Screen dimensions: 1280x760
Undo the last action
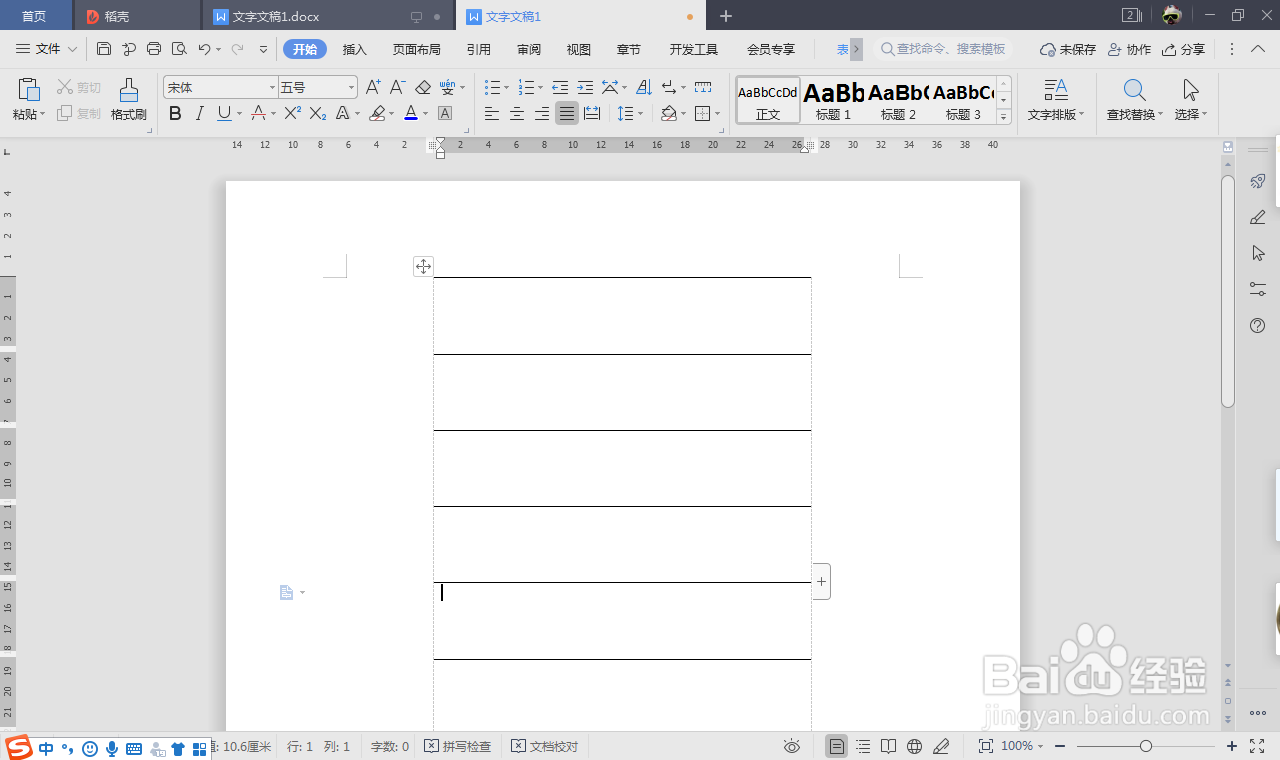[x=204, y=49]
